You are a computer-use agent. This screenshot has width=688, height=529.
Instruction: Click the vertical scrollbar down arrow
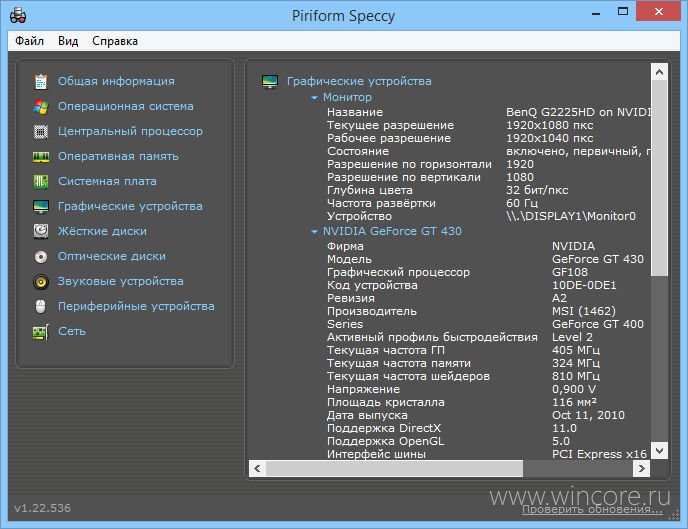[x=659, y=450]
